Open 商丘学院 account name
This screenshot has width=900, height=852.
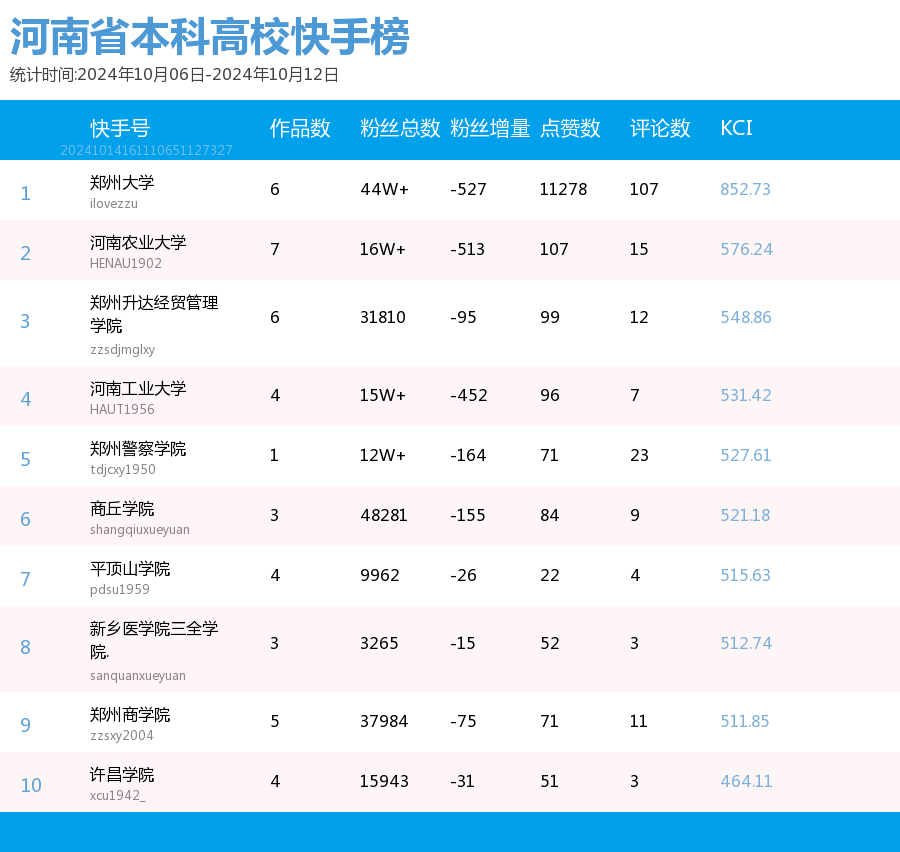coord(122,509)
